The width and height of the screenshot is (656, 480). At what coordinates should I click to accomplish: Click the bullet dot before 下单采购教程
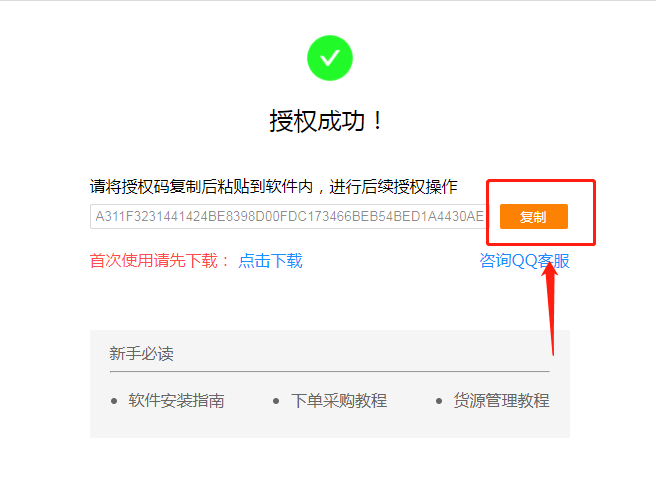coord(276,401)
